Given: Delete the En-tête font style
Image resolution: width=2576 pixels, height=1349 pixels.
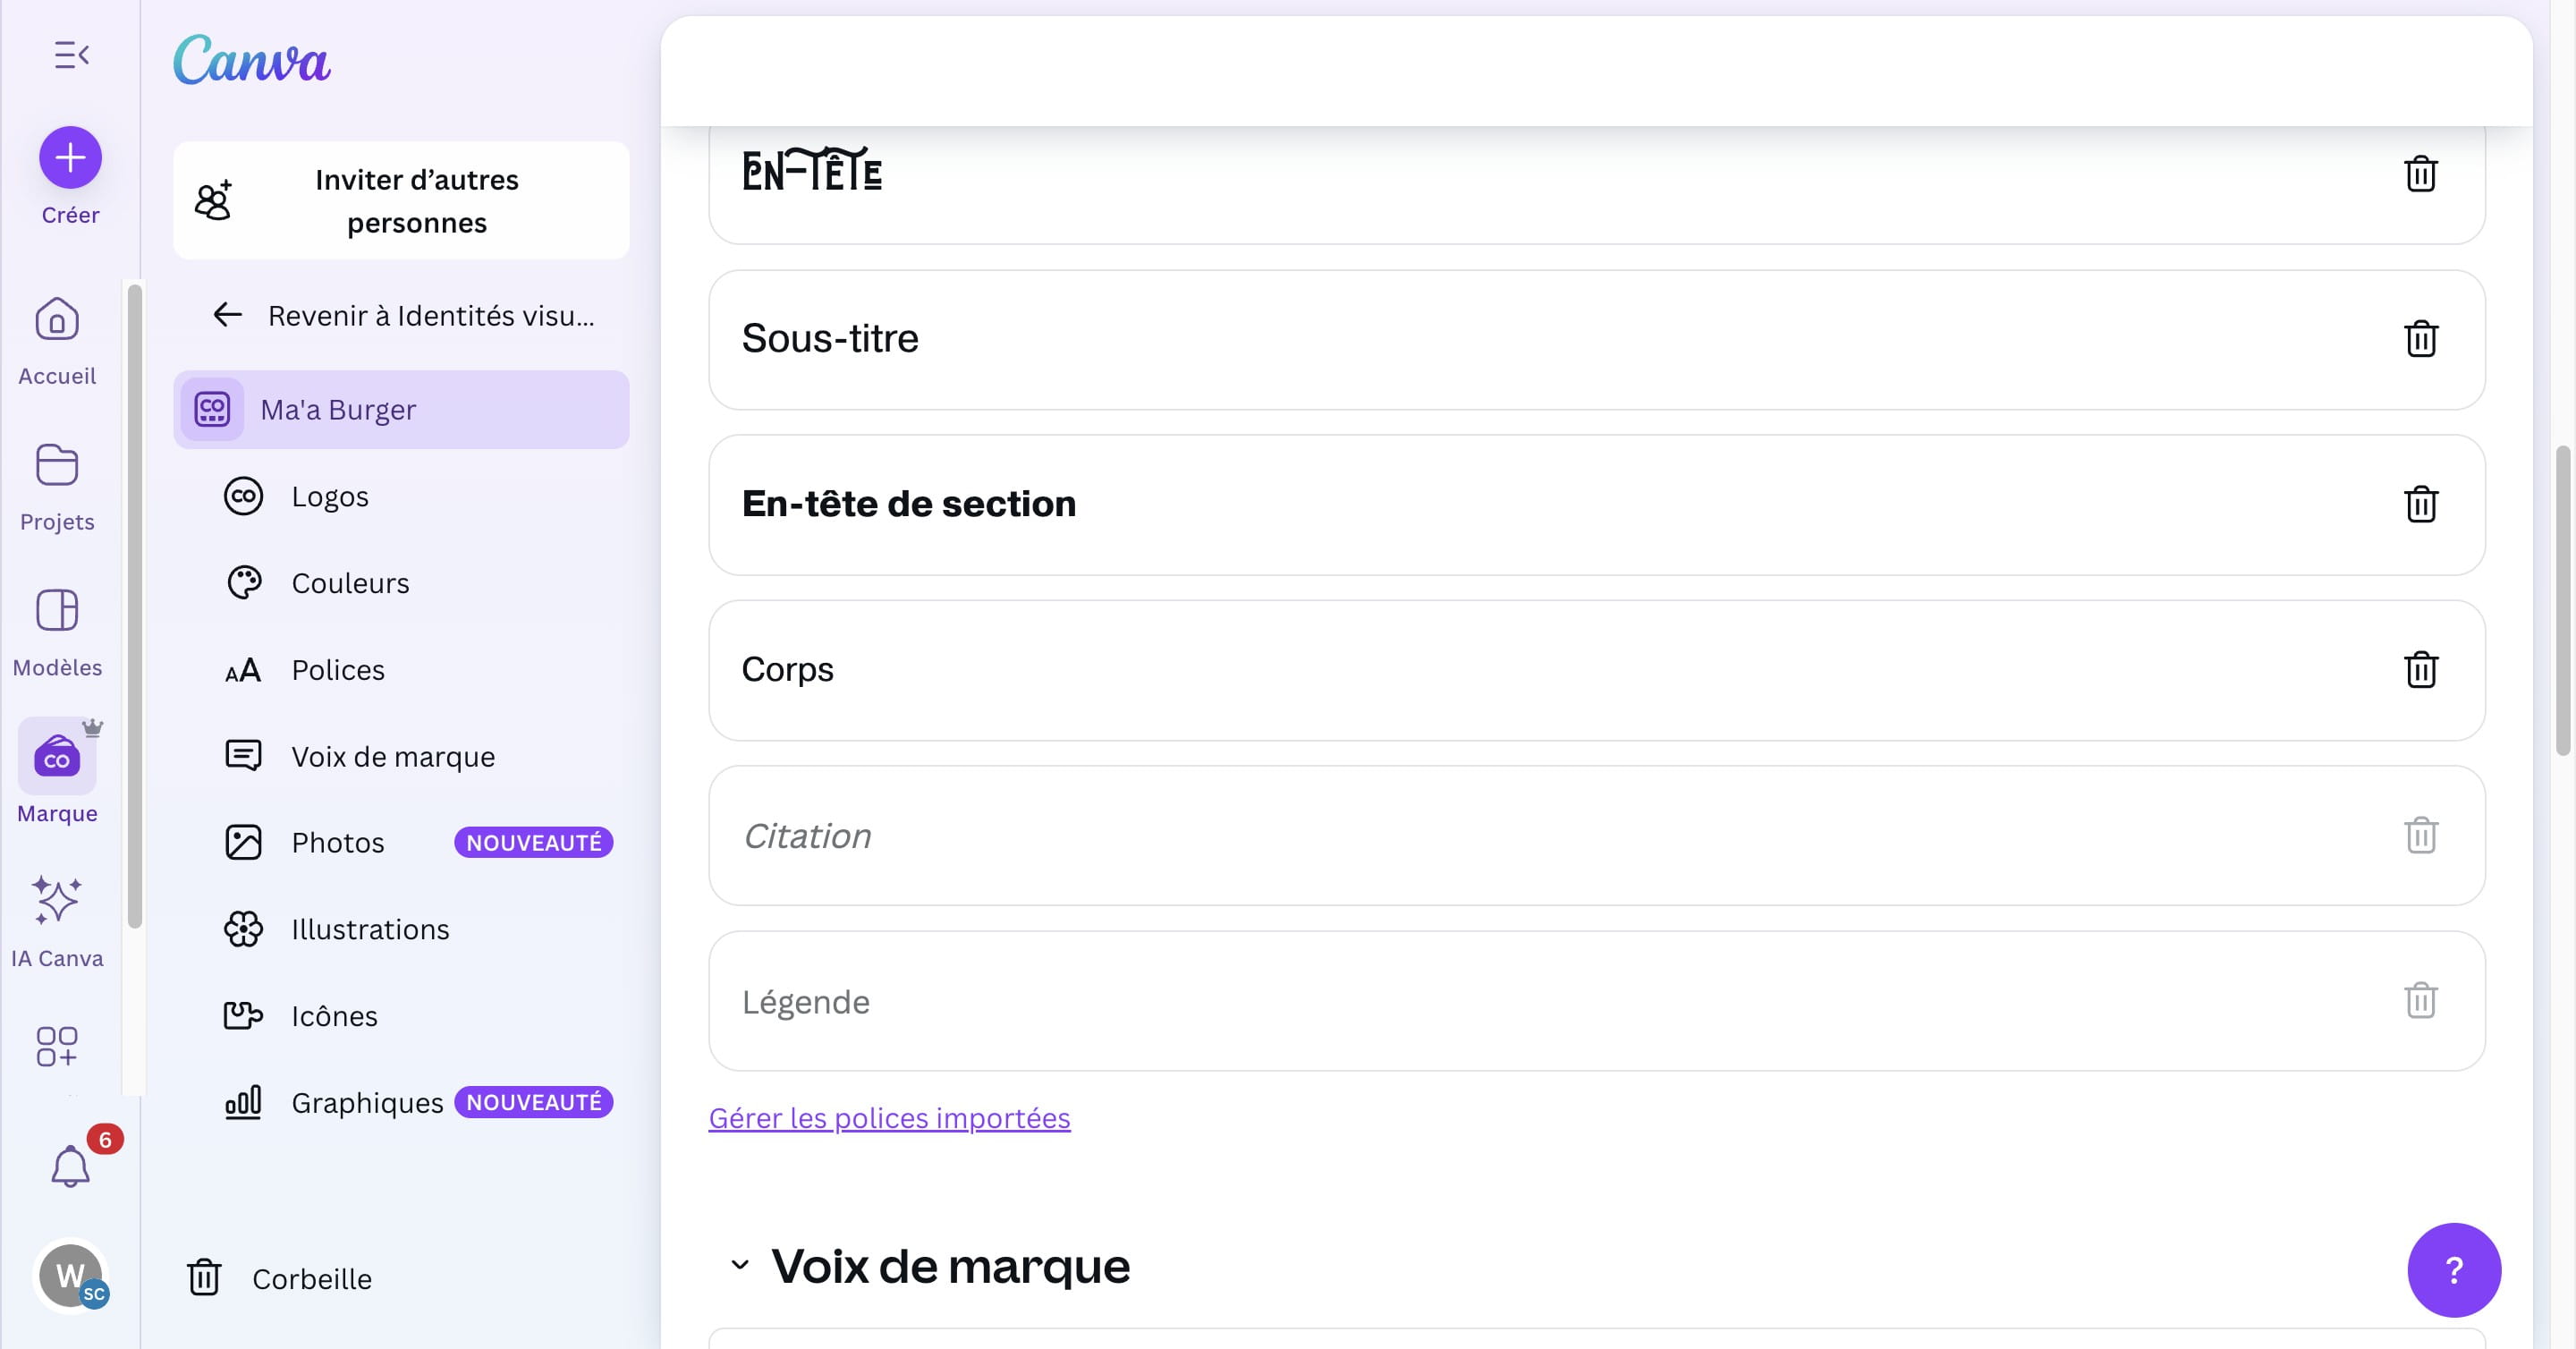Looking at the screenshot, I should (x=2421, y=174).
